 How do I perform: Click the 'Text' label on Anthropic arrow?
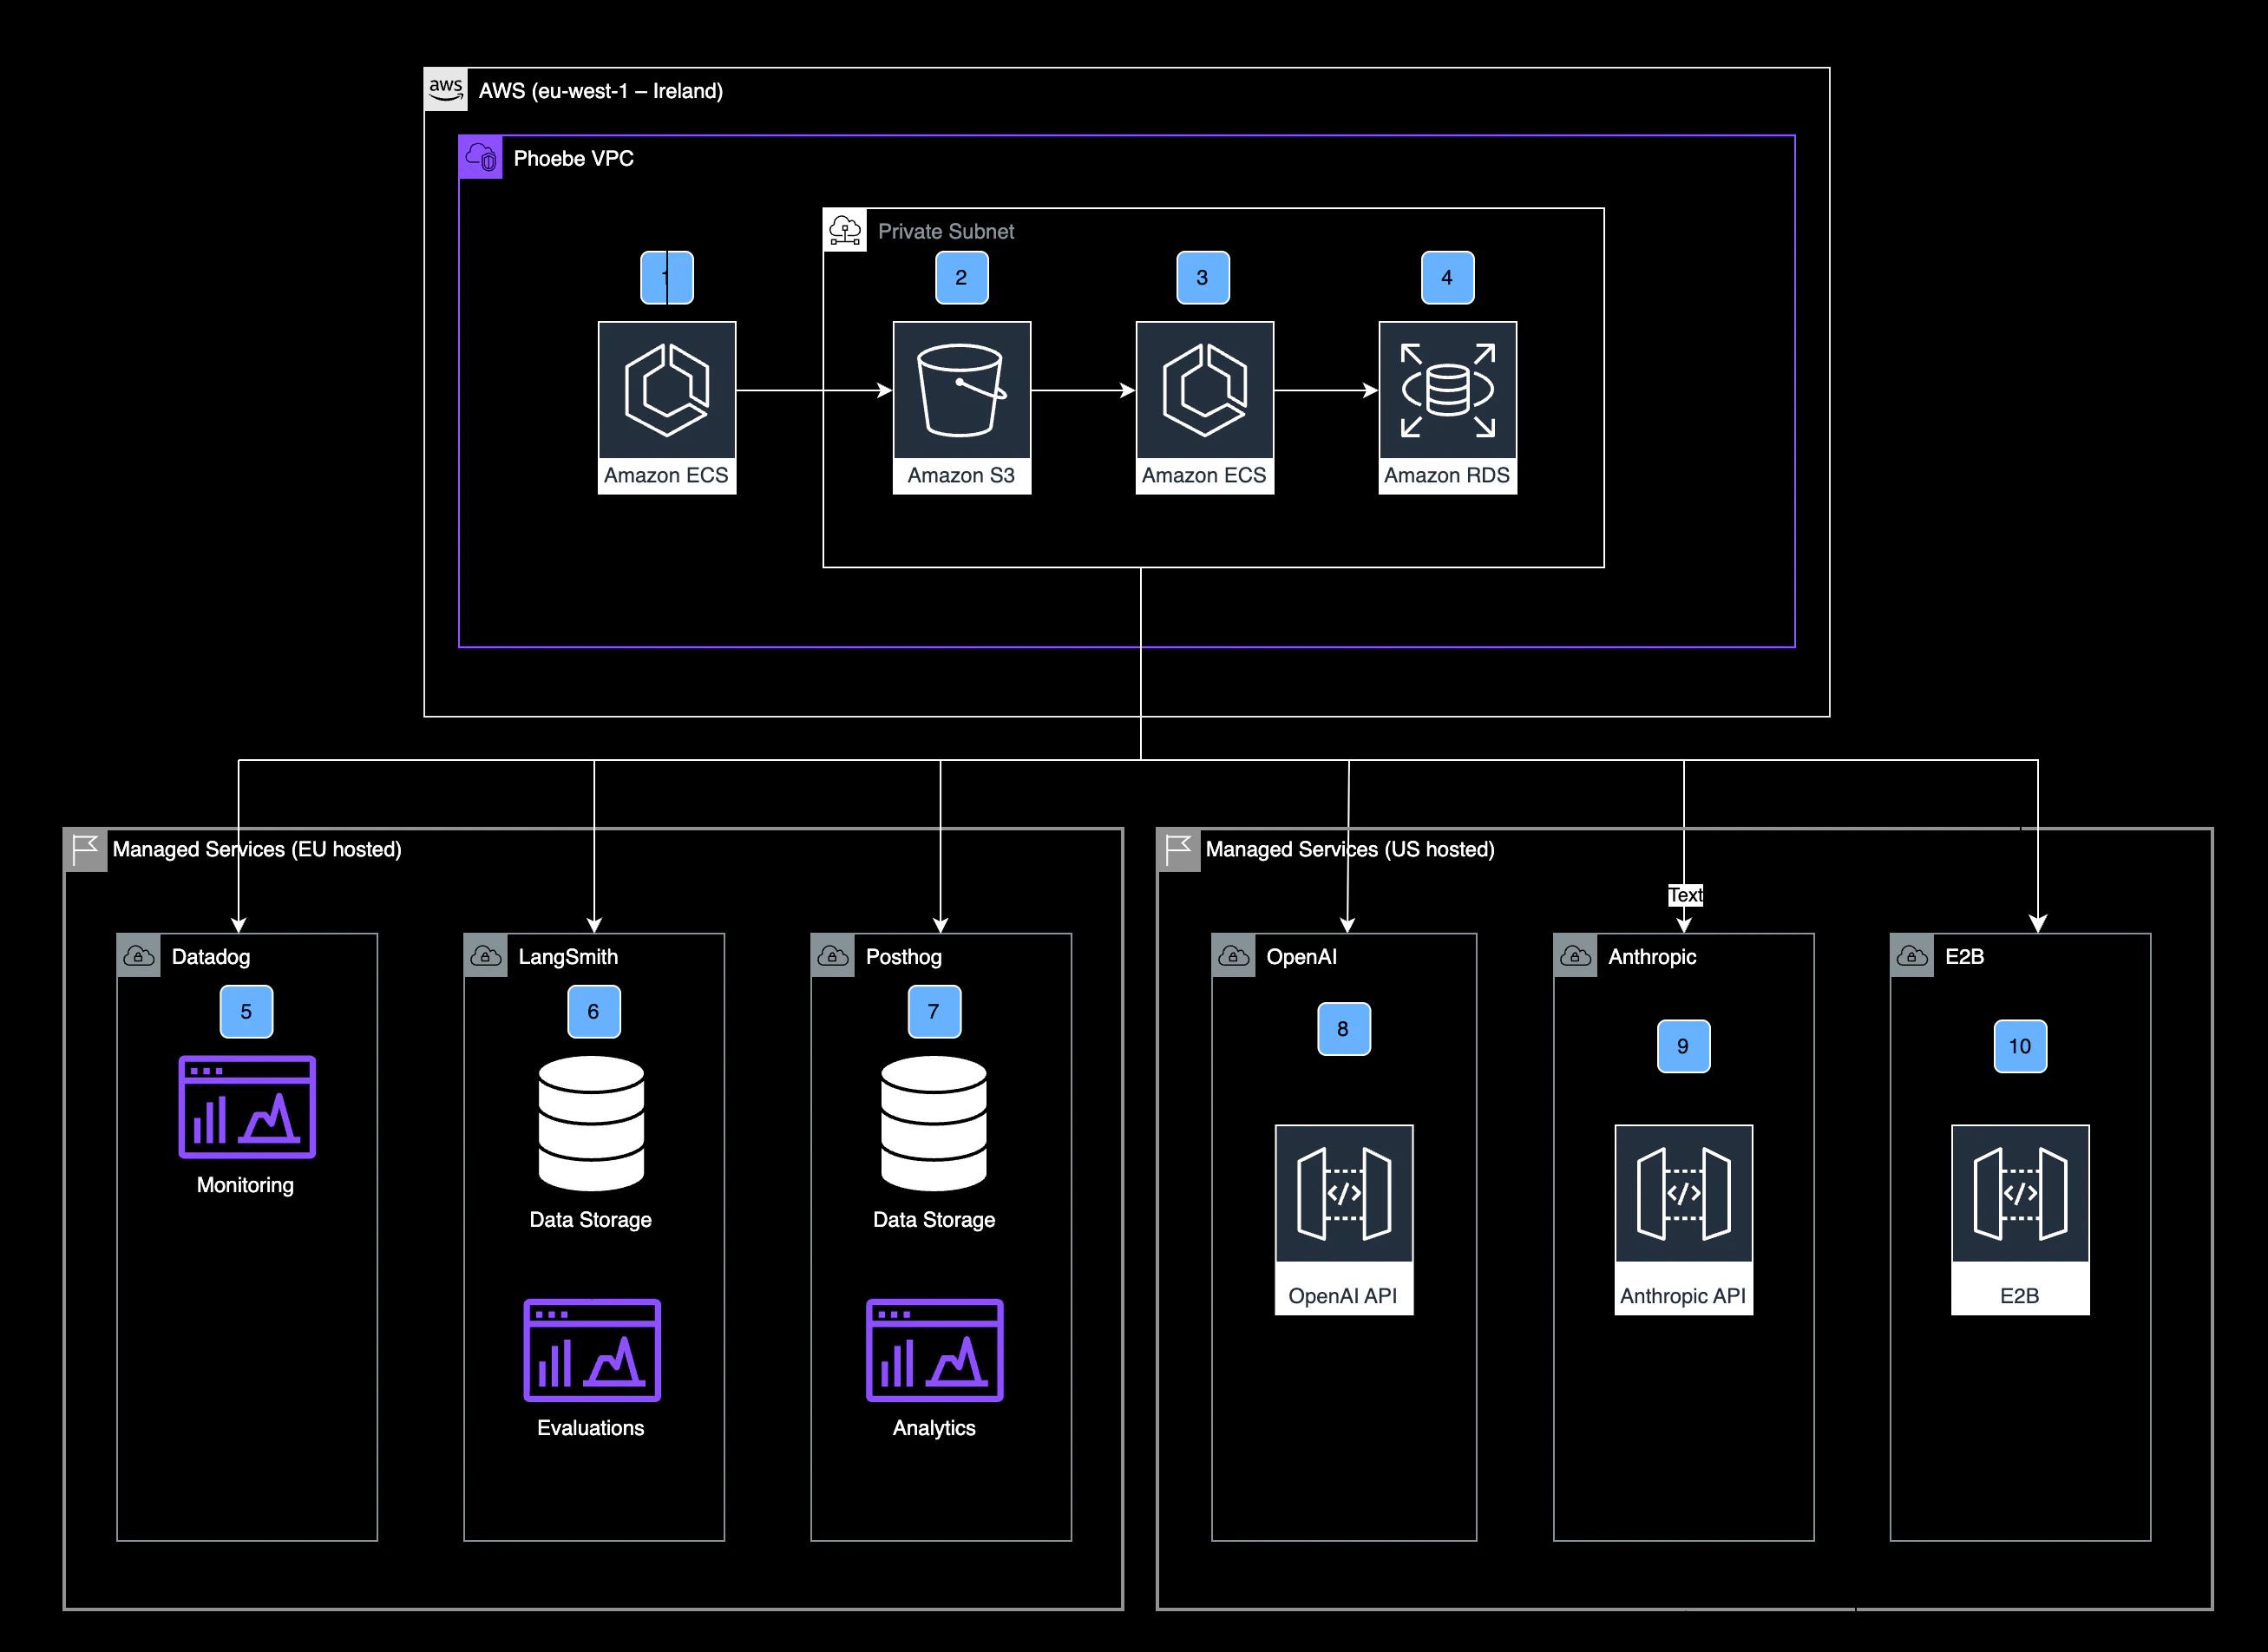tap(1685, 895)
